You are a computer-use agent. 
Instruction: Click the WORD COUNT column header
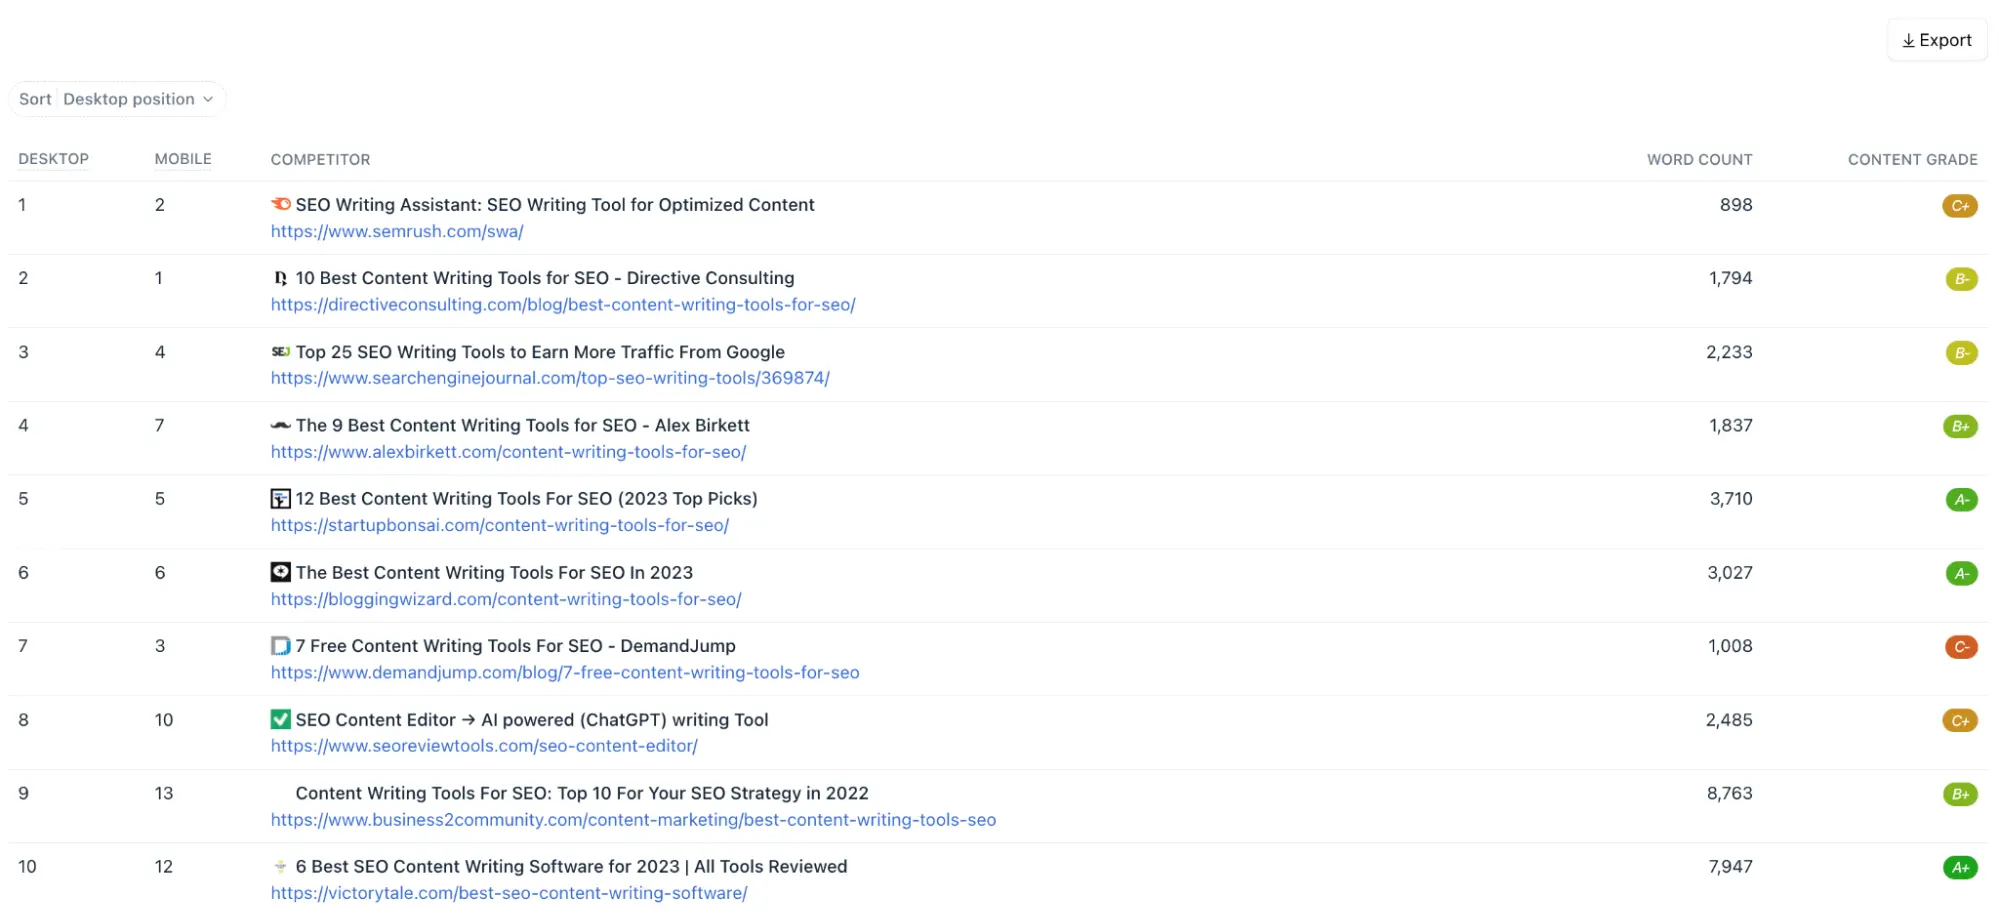point(1700,159)
